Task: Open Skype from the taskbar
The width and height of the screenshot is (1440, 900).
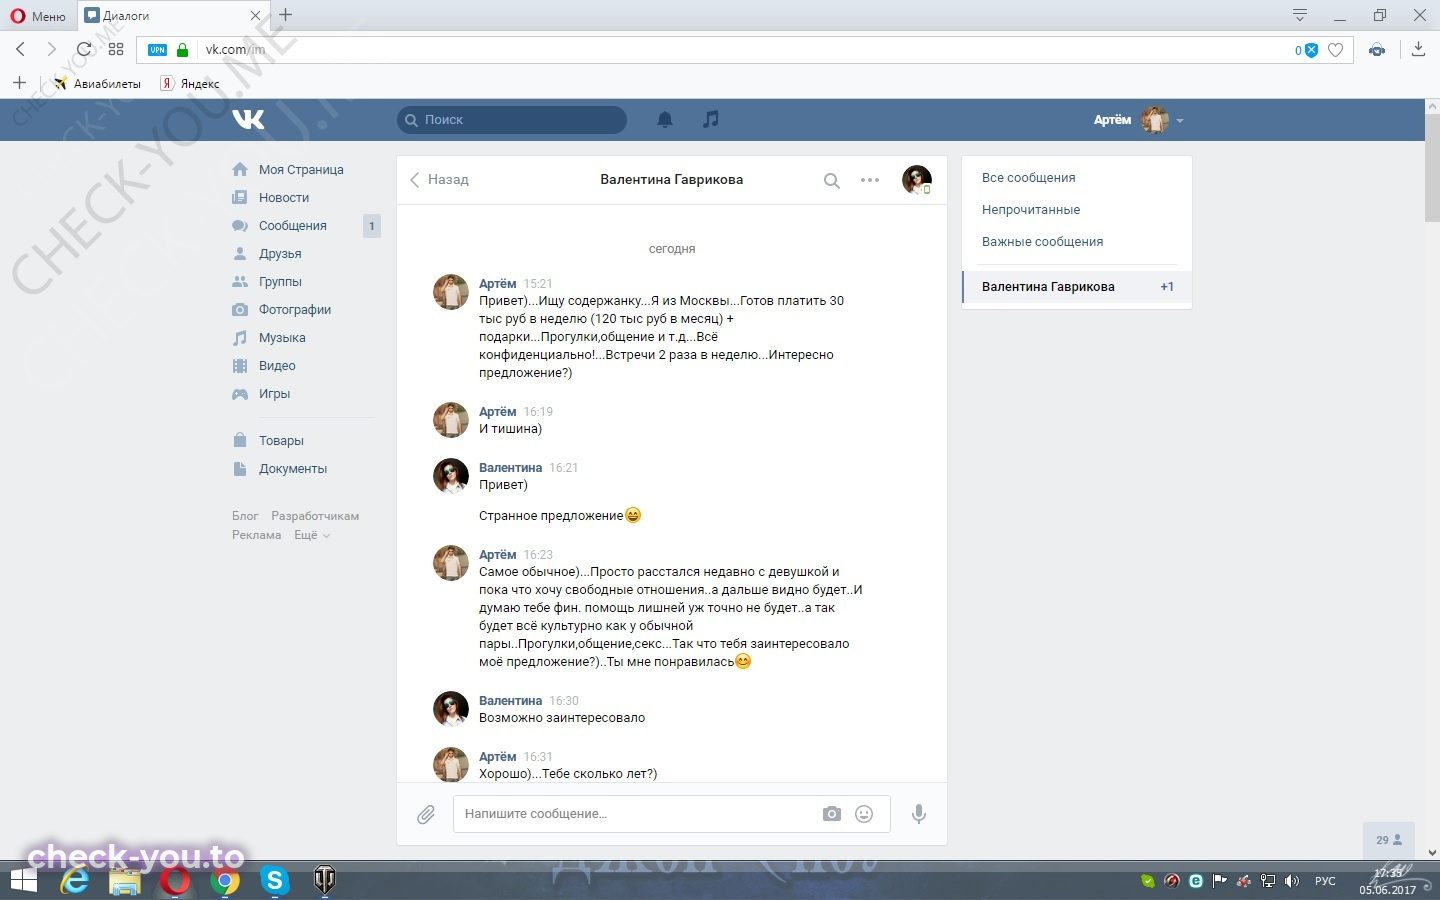Action: point(274,881)
